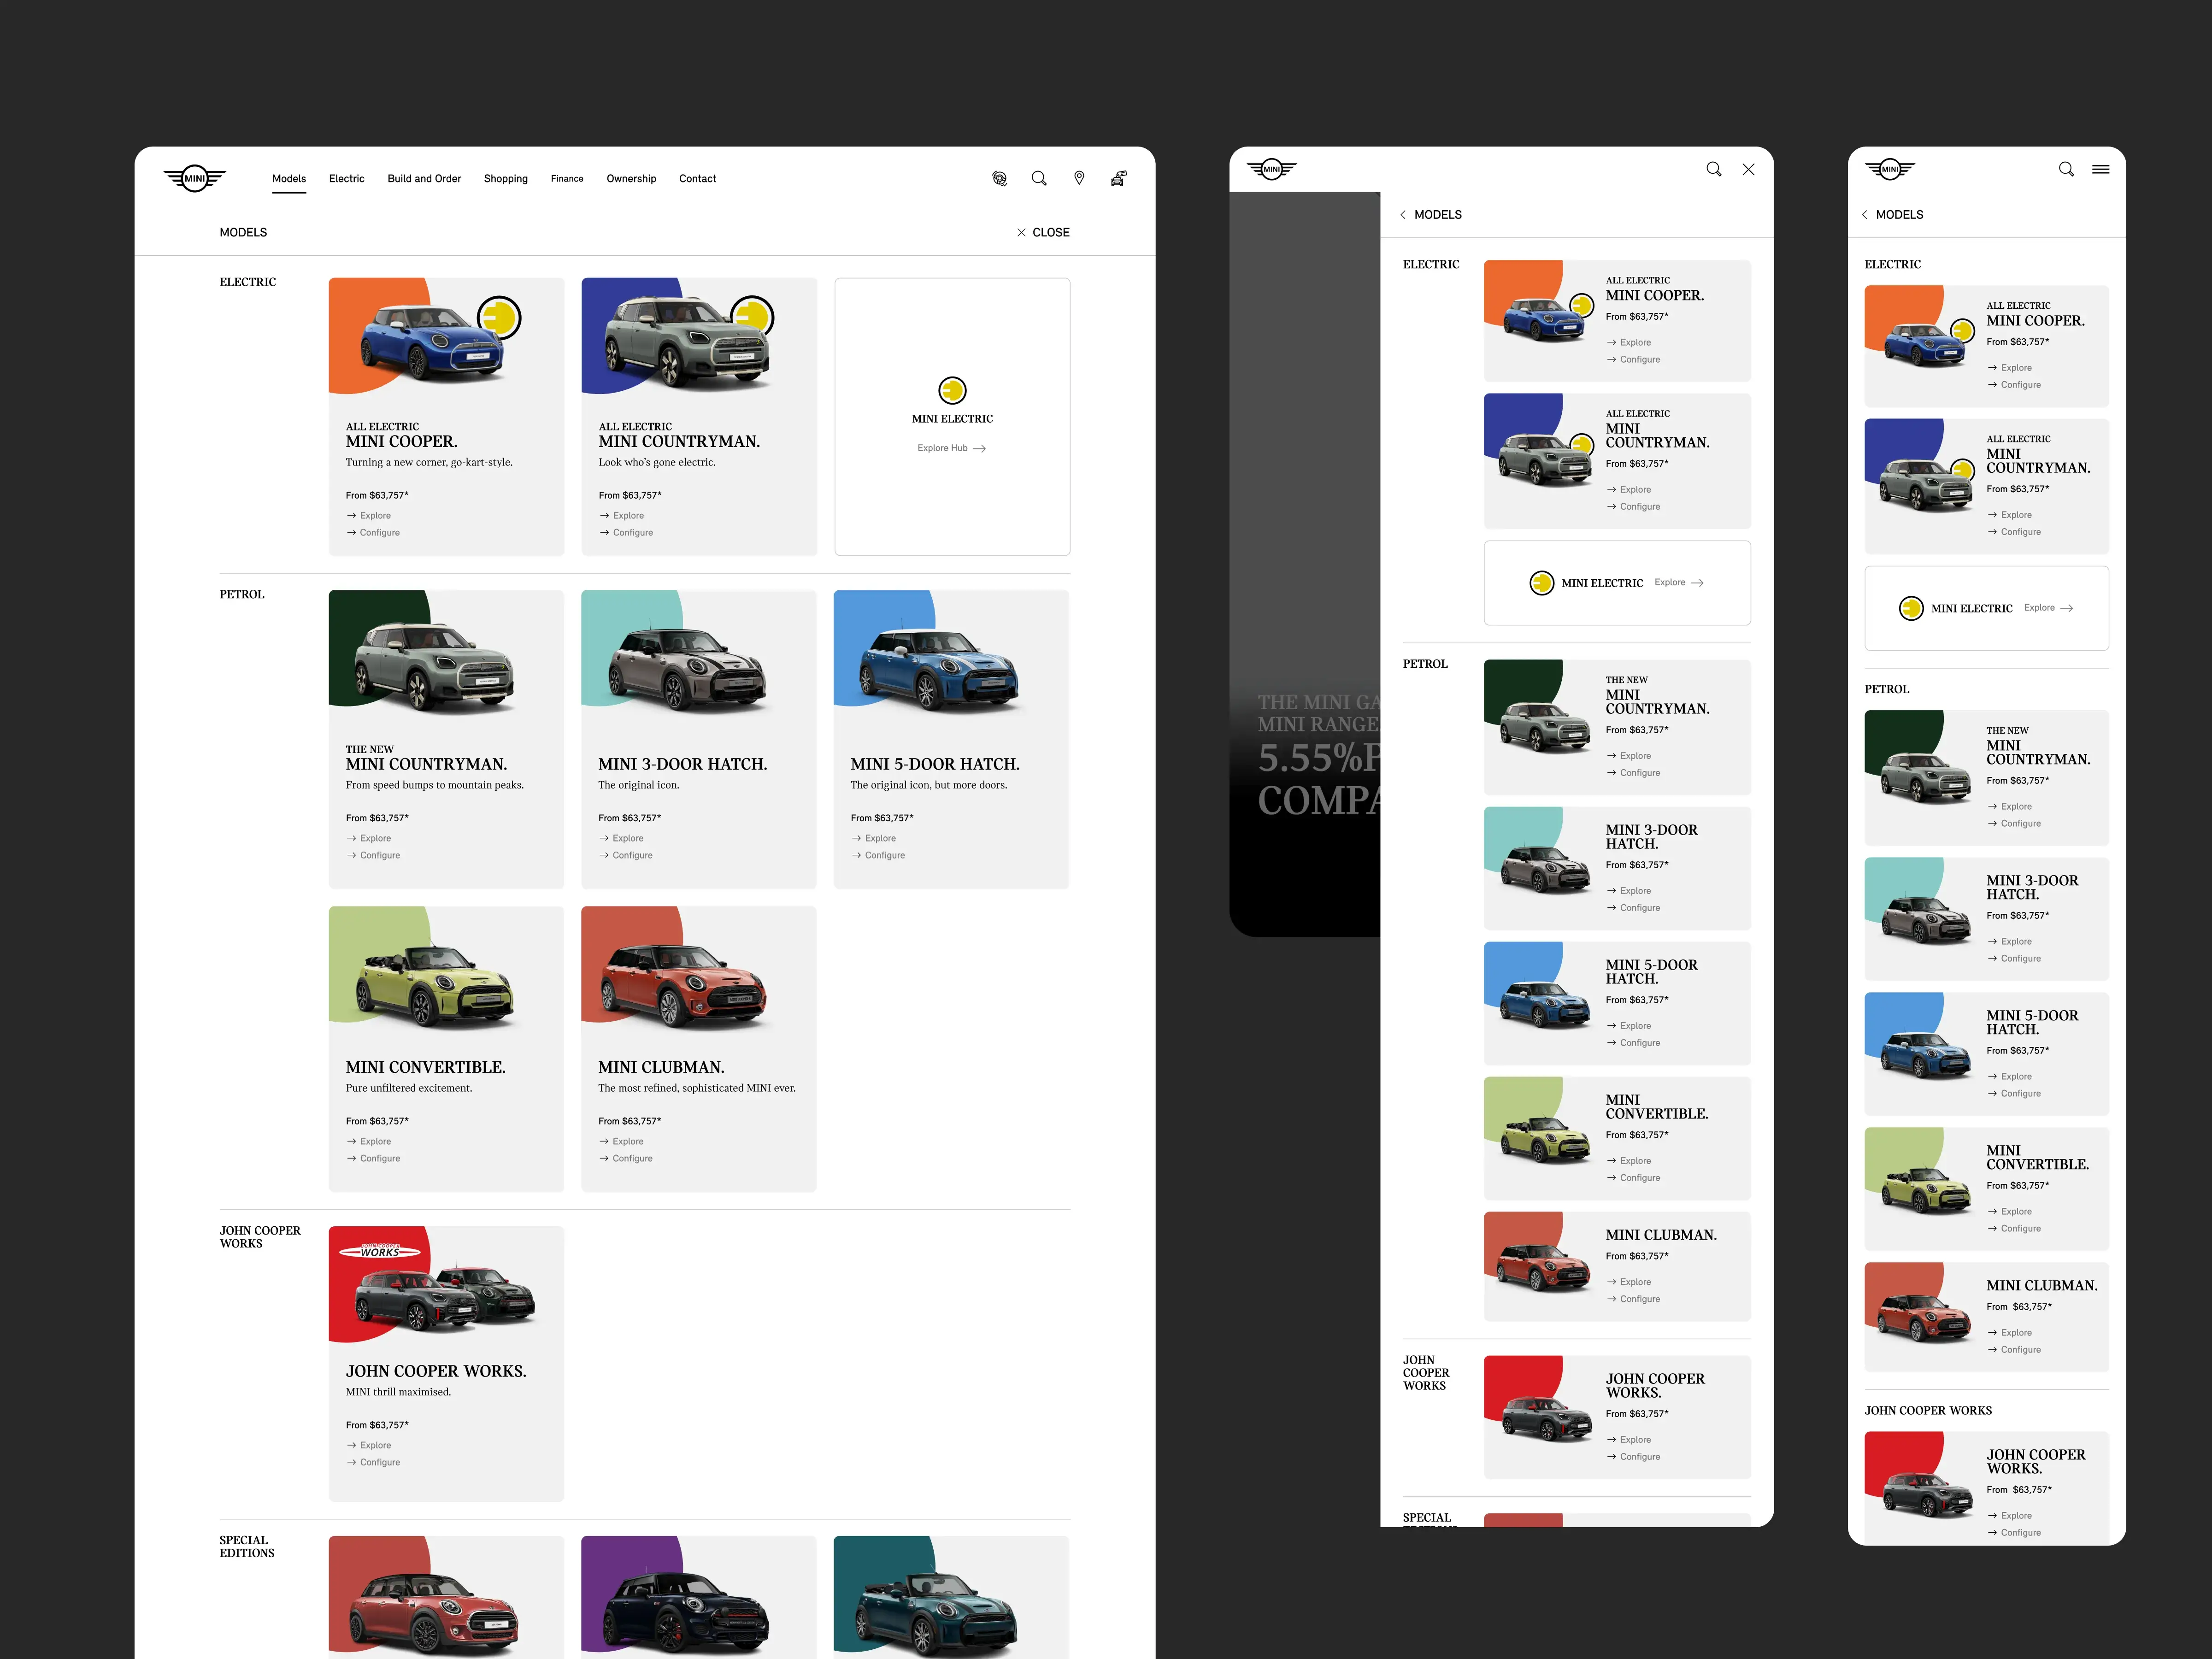Click the MINI logo in the mobile view
2212x1659 pixels.
tap(1890, 169)
